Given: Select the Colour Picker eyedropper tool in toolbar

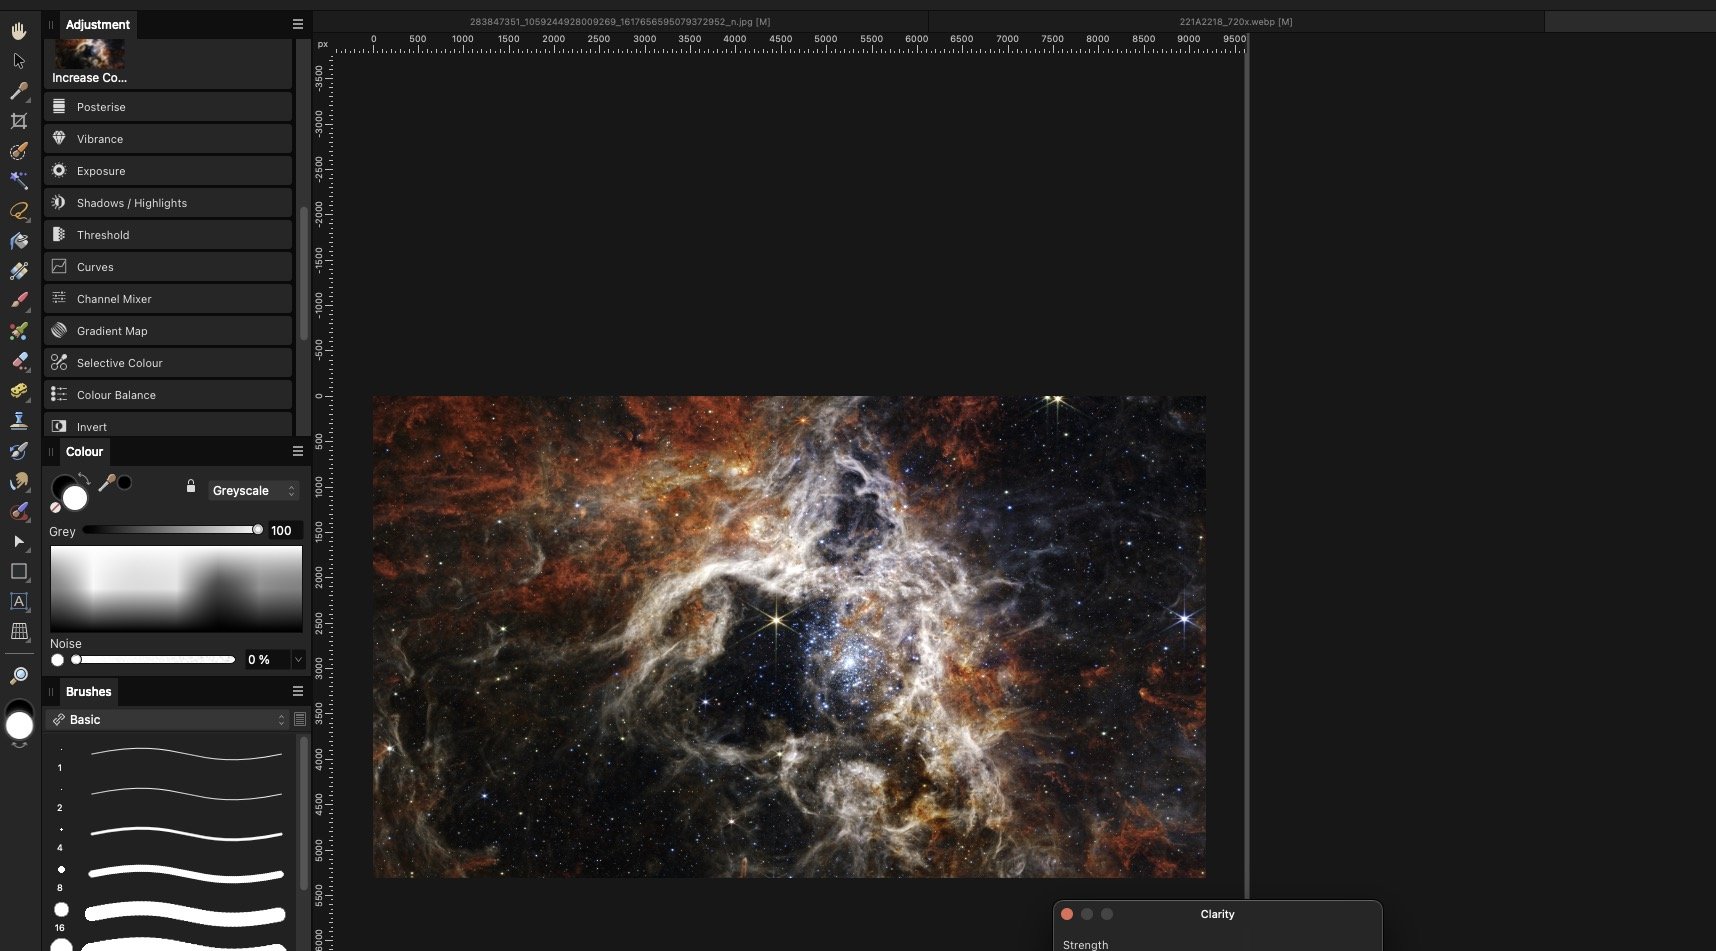Looking at the screenshot, I should click(x=19, y=91).
